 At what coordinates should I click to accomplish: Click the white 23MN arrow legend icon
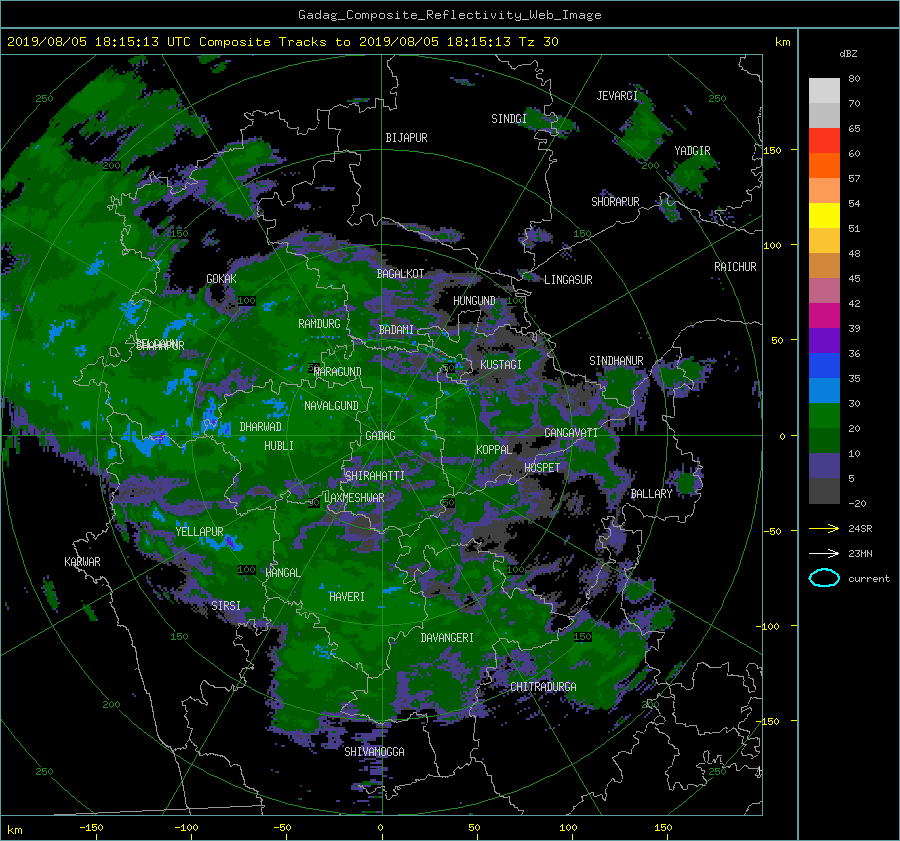point(824,553)
